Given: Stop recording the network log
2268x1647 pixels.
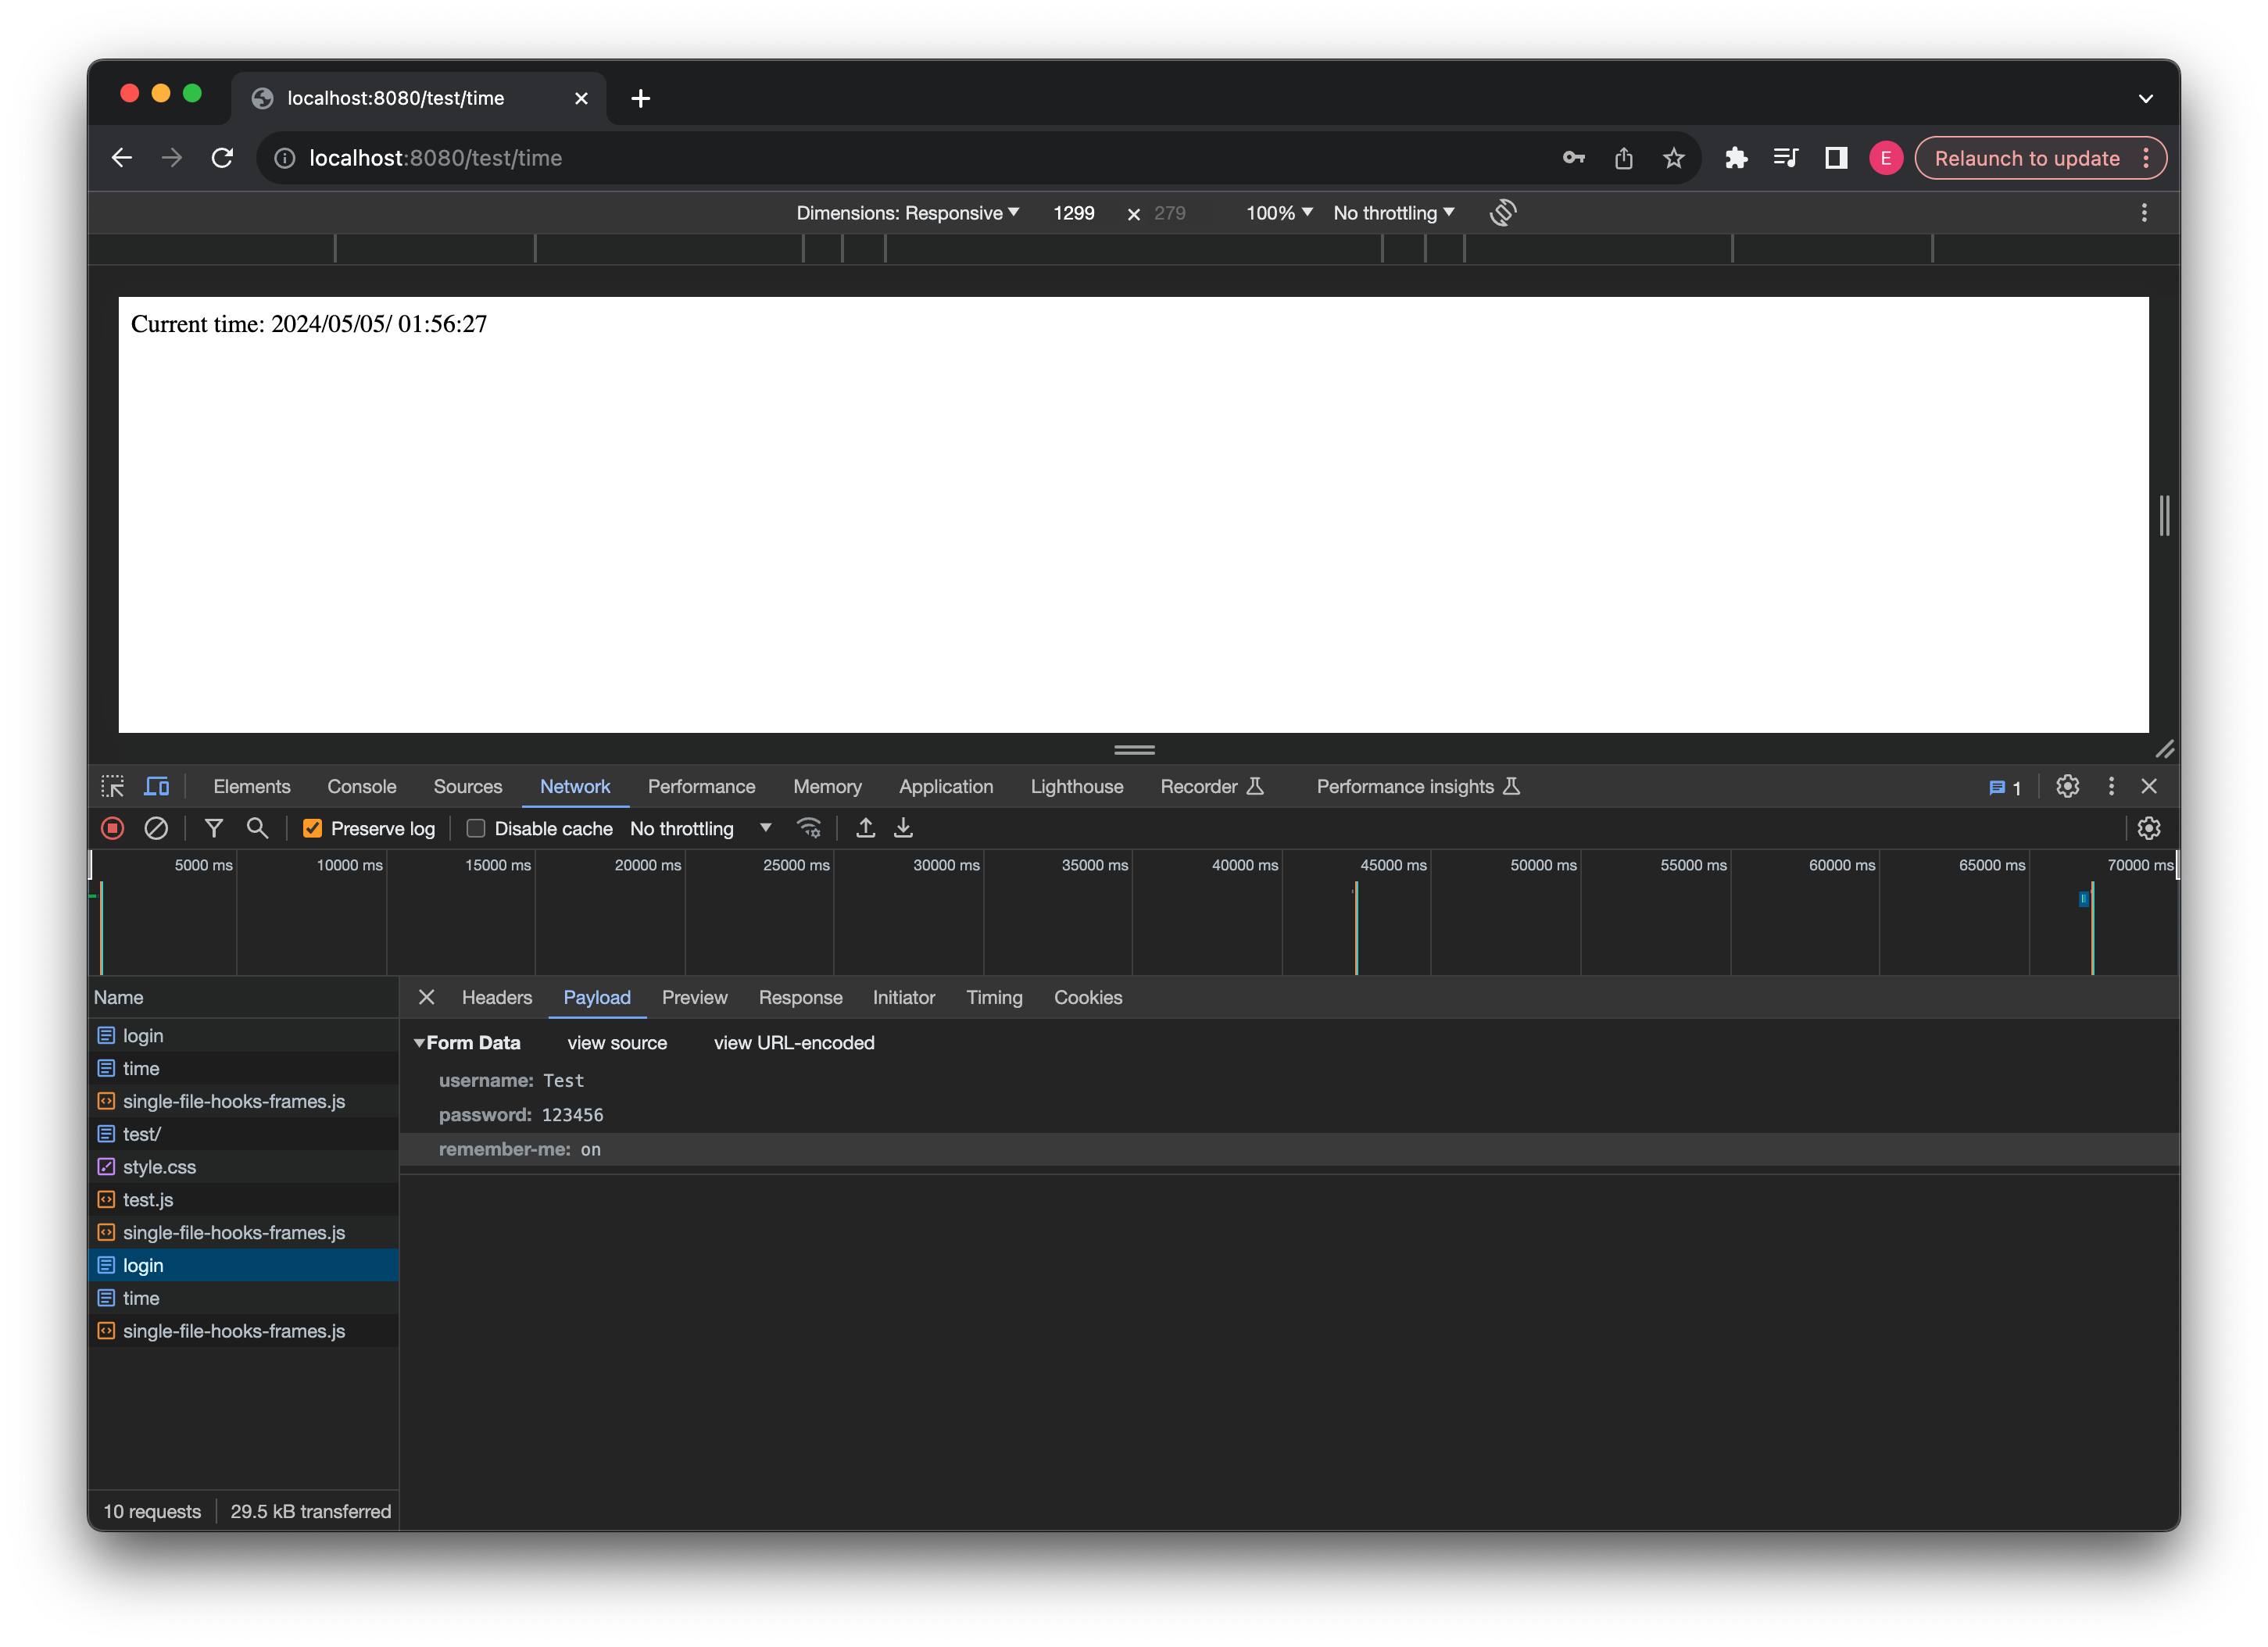Looking at the screenshot, I should coord(112,828).
